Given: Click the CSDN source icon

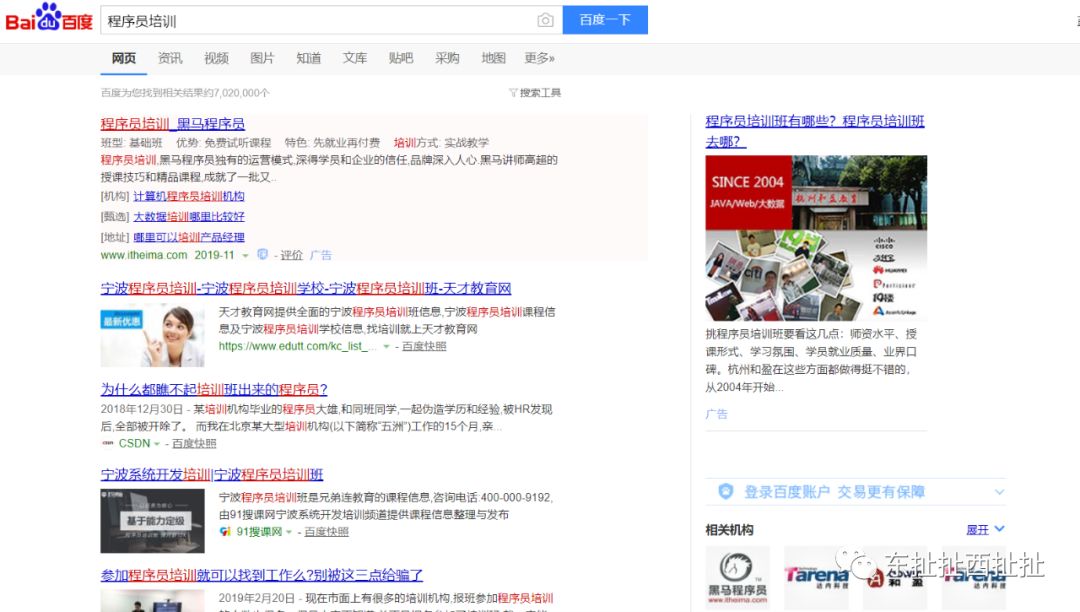Looking at the screenshot, I should pyautogui.click(x=107, y=443).
